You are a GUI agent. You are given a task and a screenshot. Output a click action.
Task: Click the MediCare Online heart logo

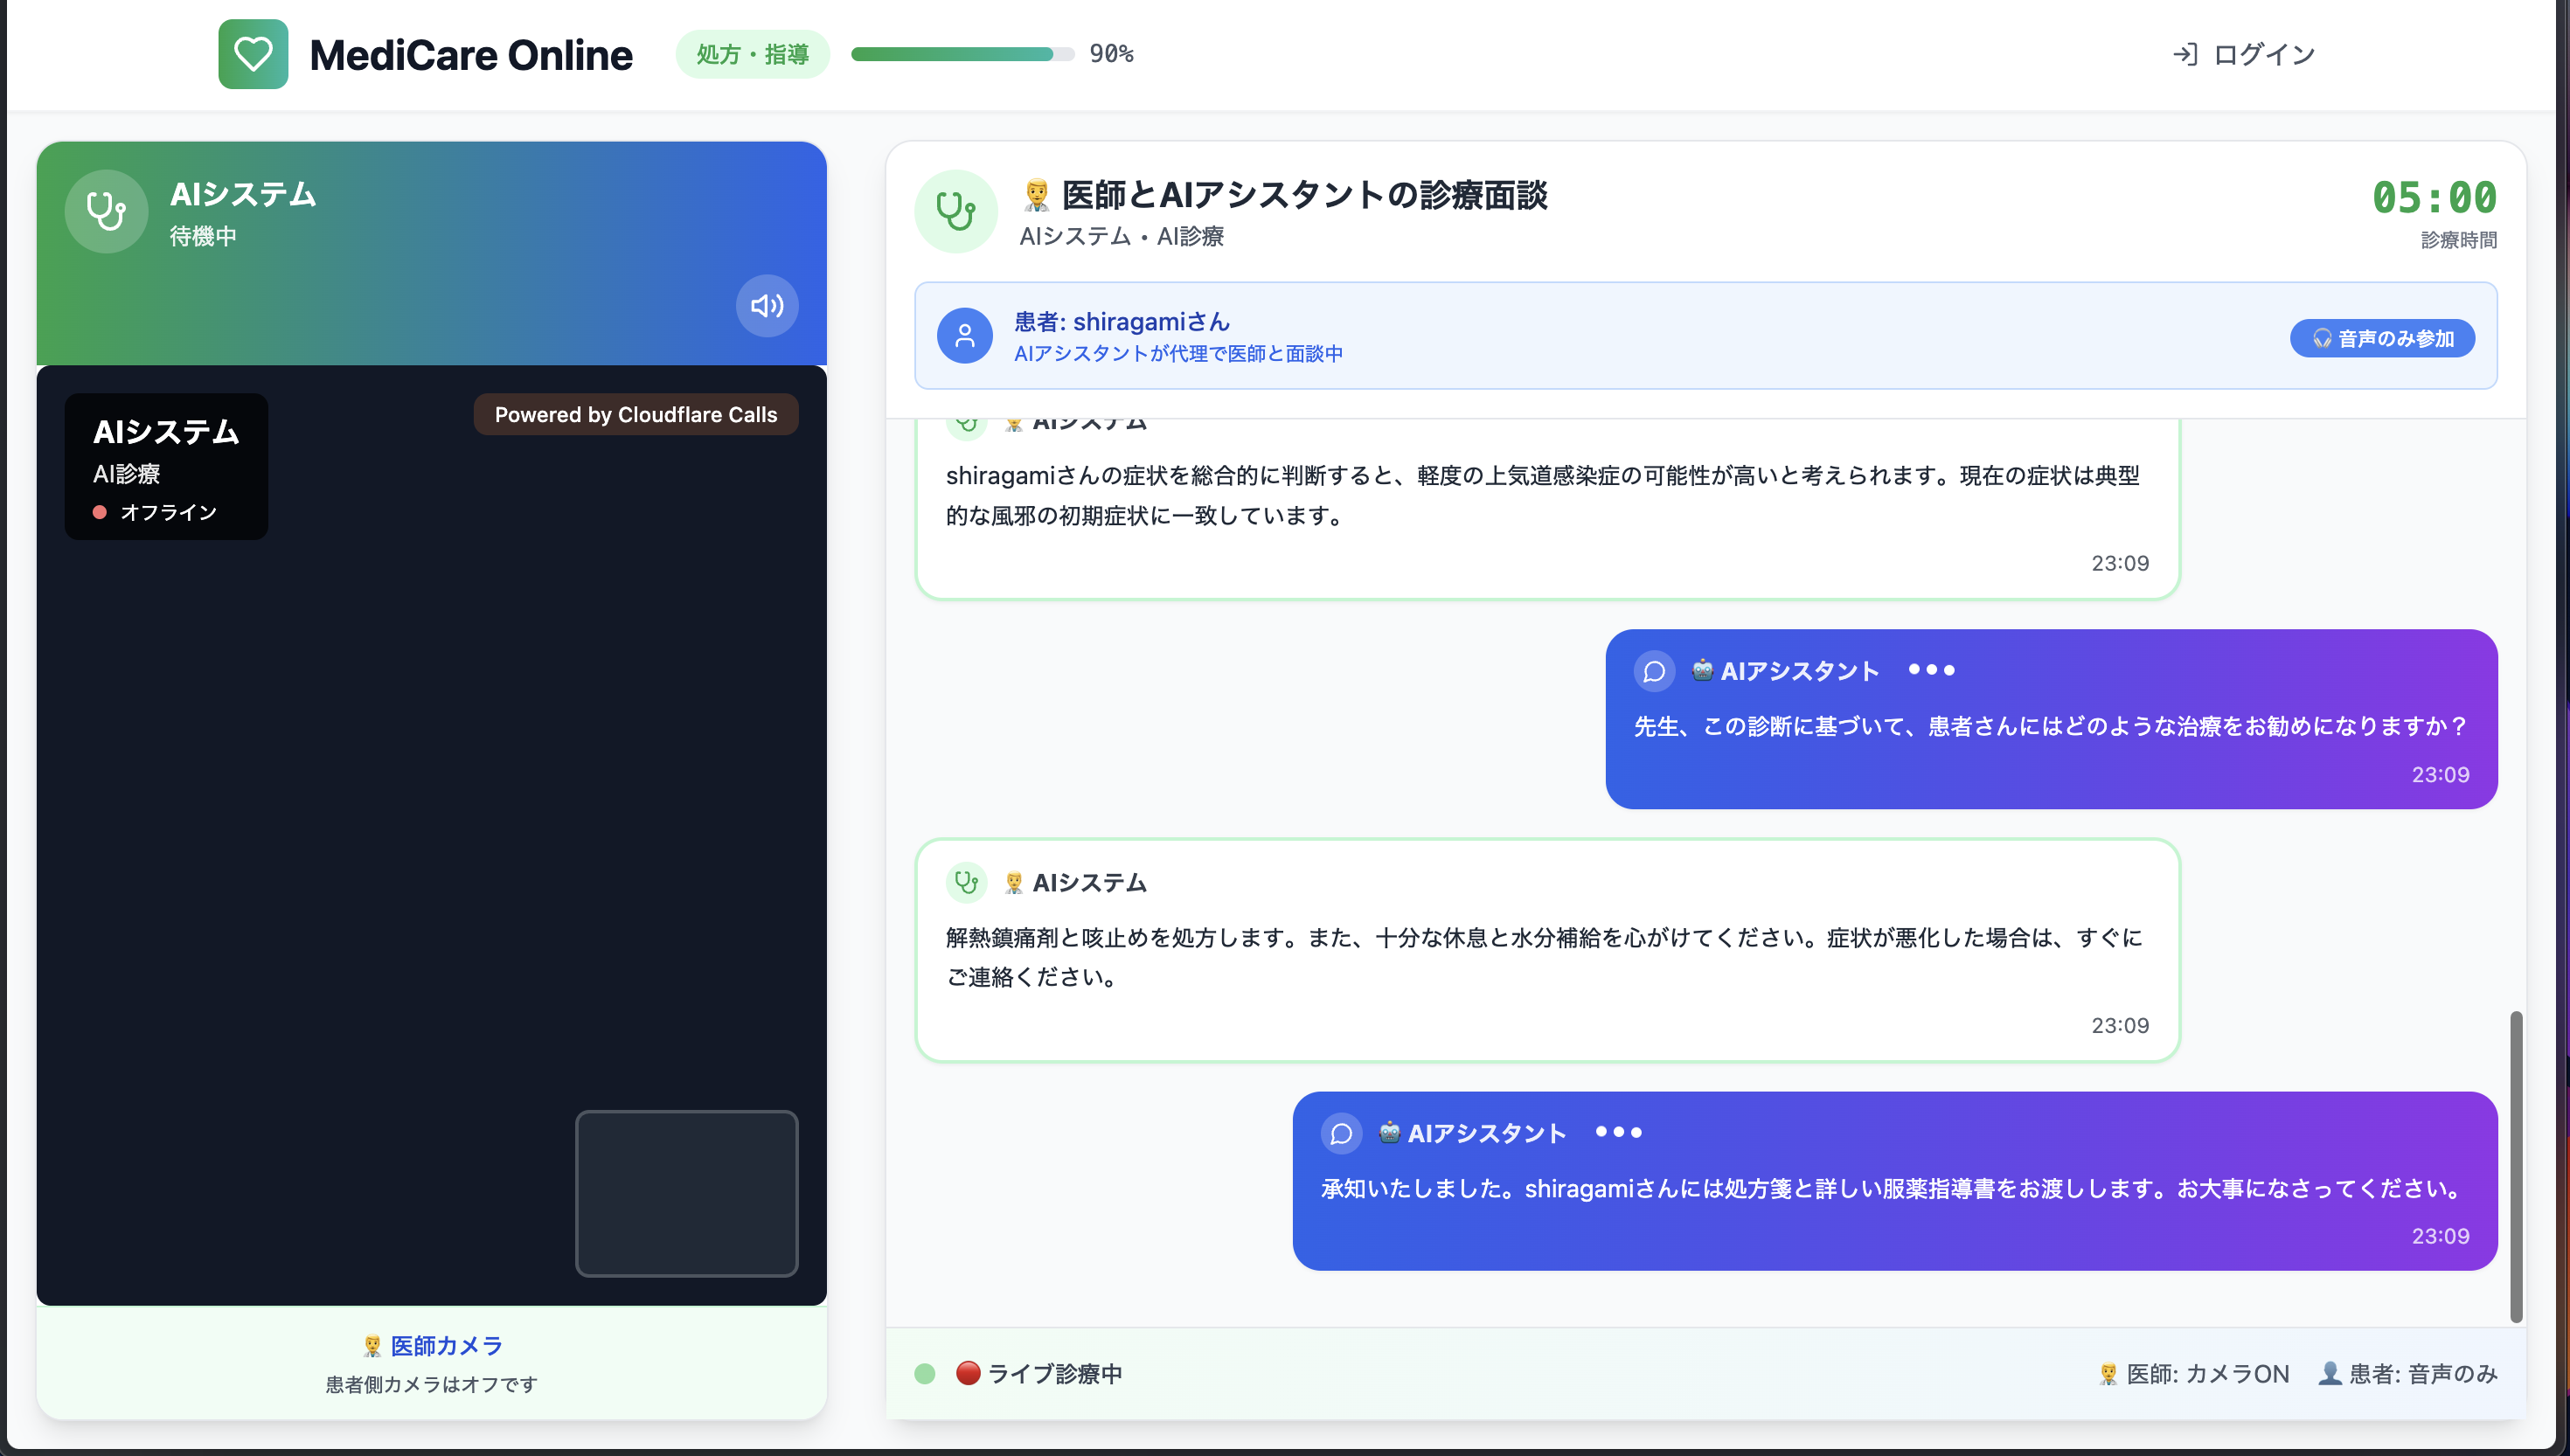click(253, 54)
